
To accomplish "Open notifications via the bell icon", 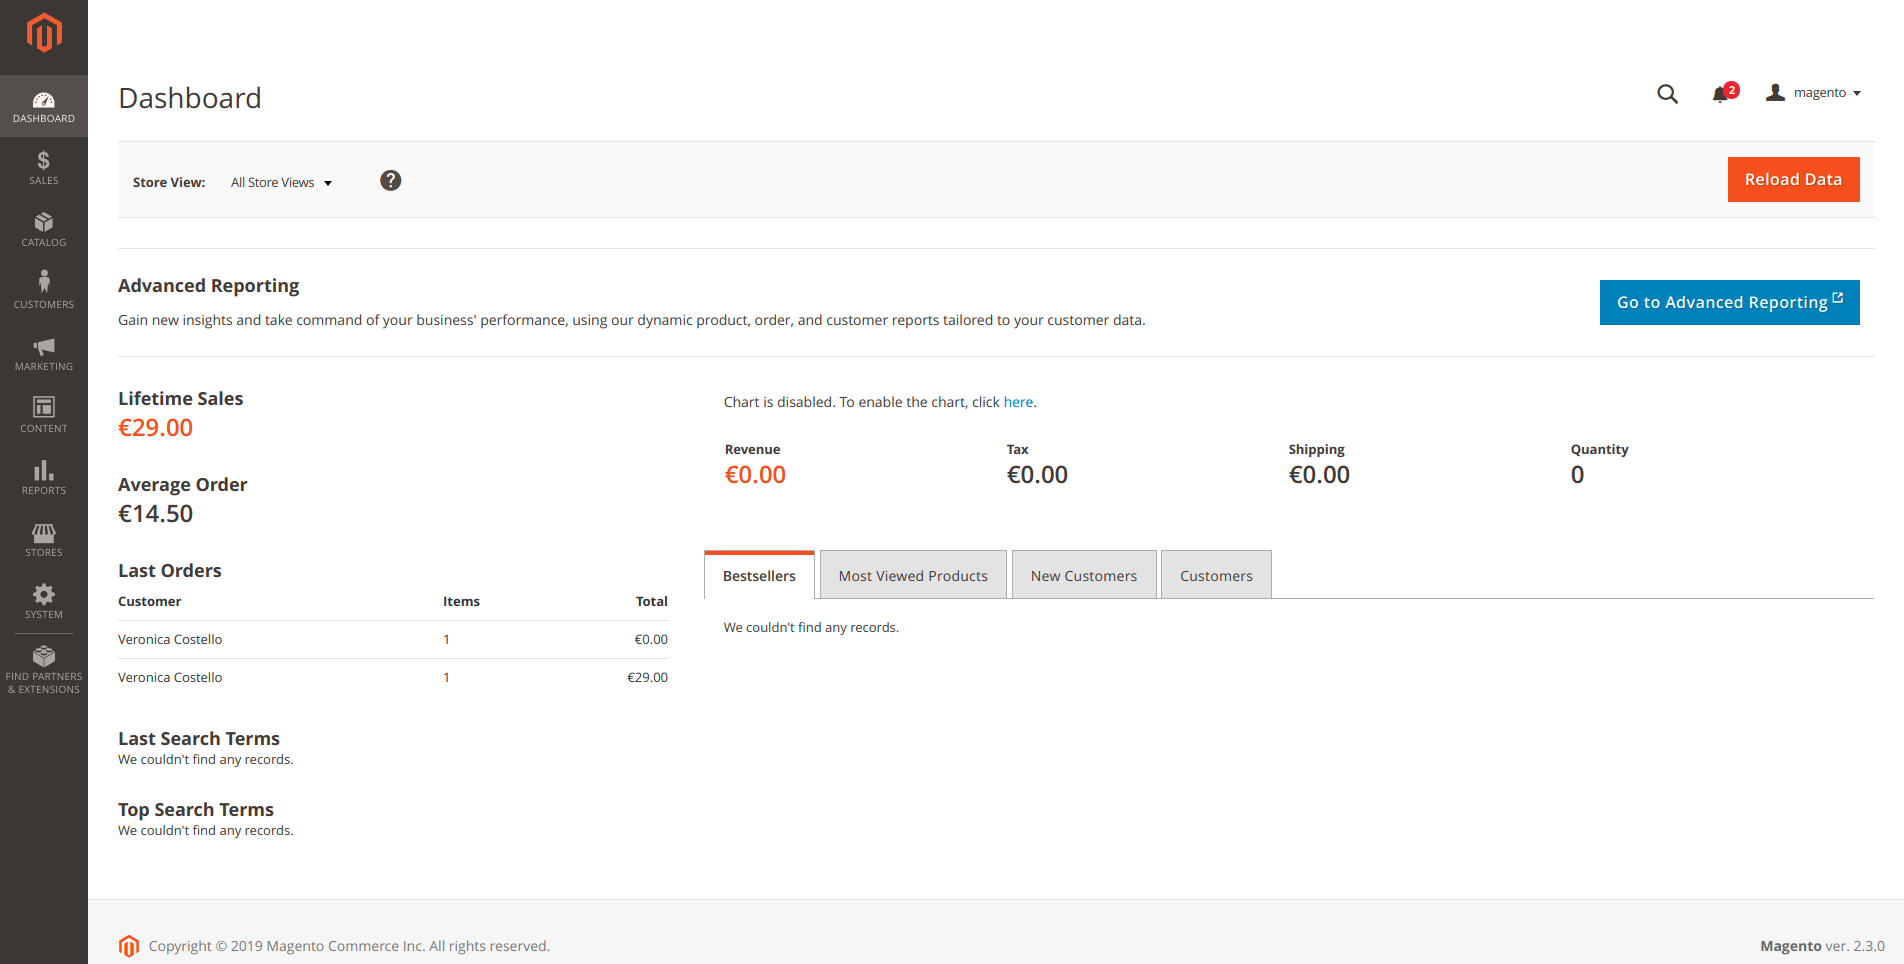I will tap(1722, 93).
